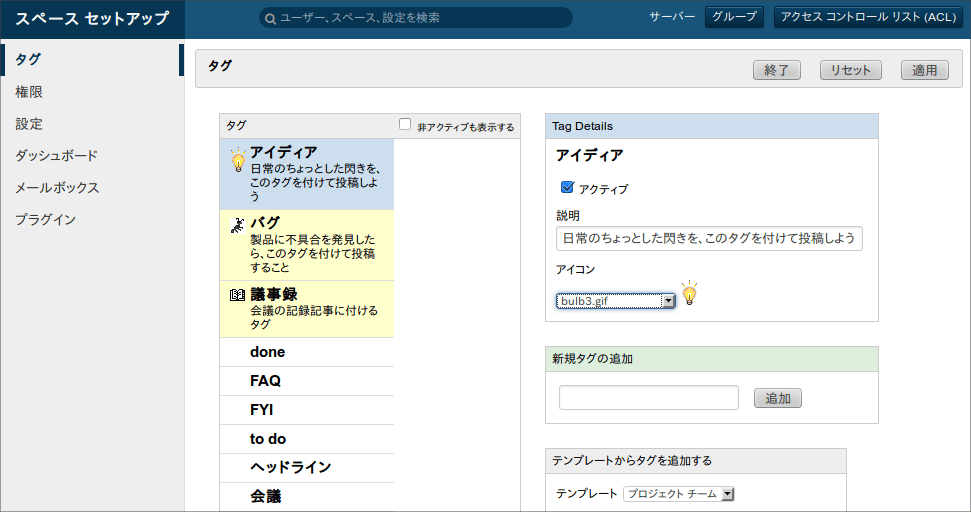Image resolution: width=971 pixels, height=512 pixels.
Task: Open the タグ sidebar item
Action: point(92,59)
